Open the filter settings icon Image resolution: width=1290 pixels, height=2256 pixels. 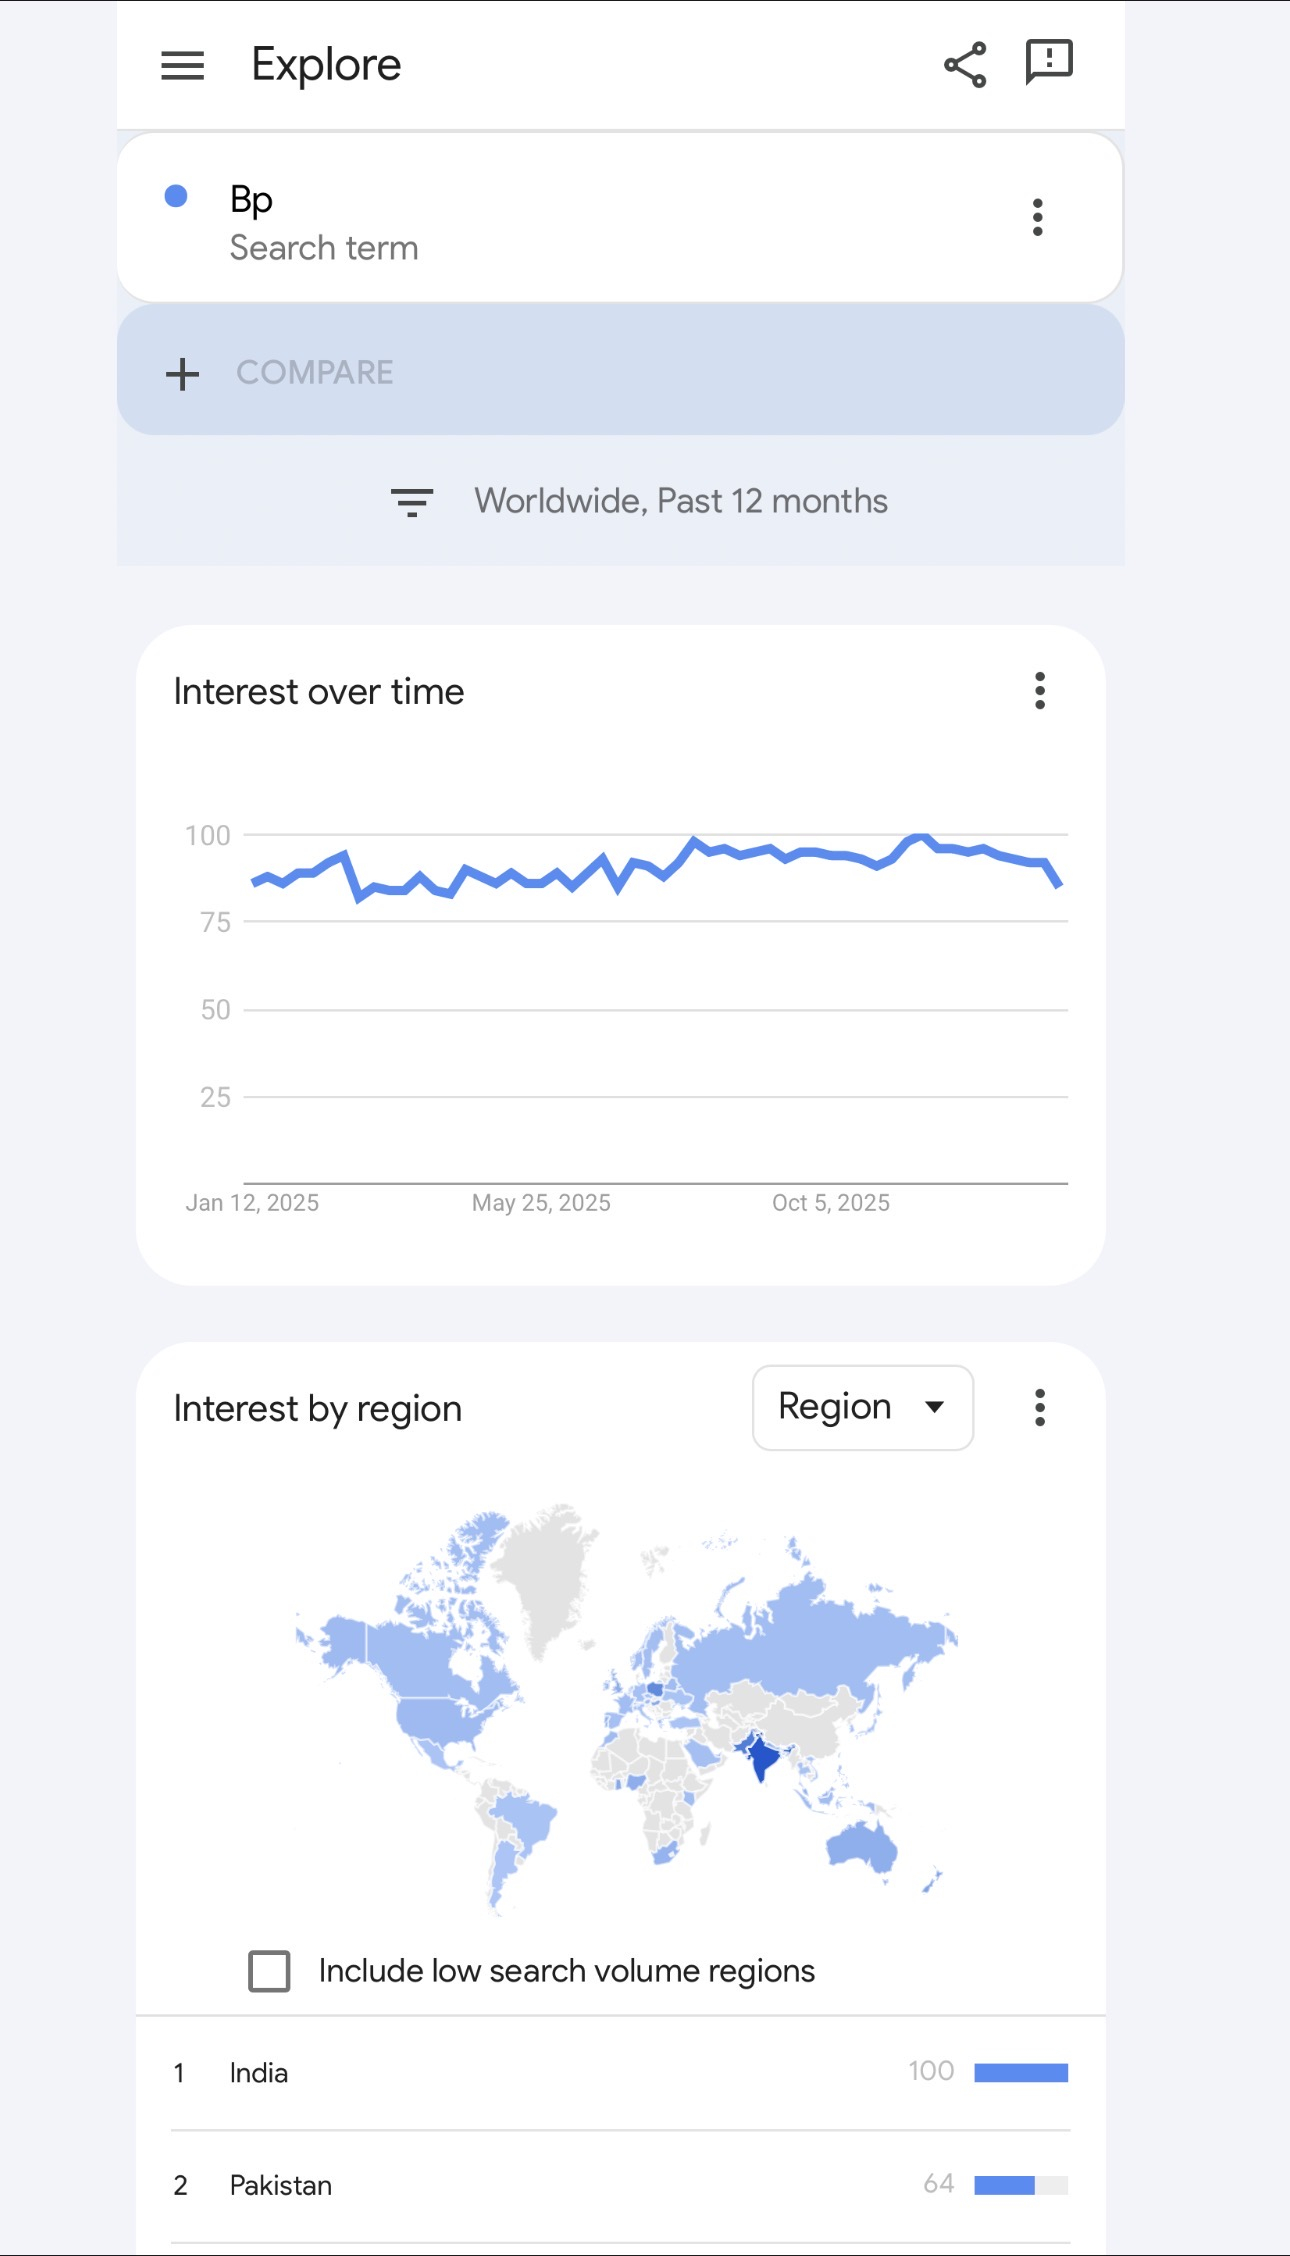[x=411, y=502]
